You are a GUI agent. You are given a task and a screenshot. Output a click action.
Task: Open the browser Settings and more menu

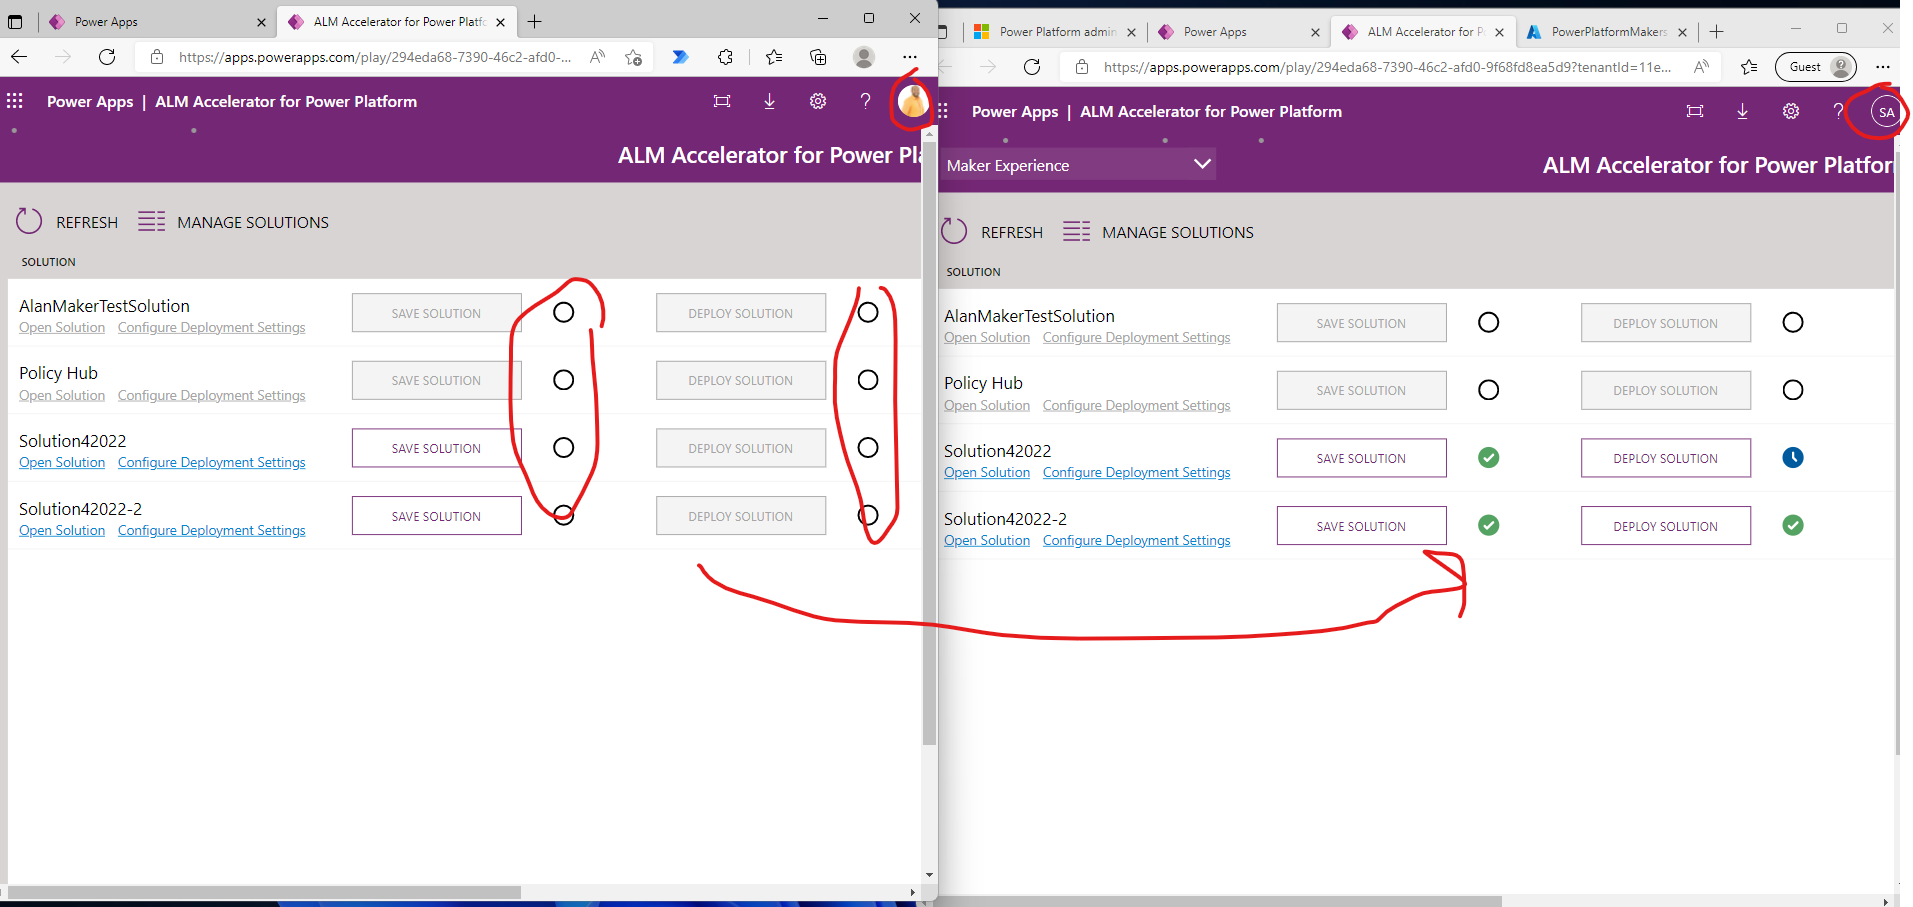pos(1884,66)
